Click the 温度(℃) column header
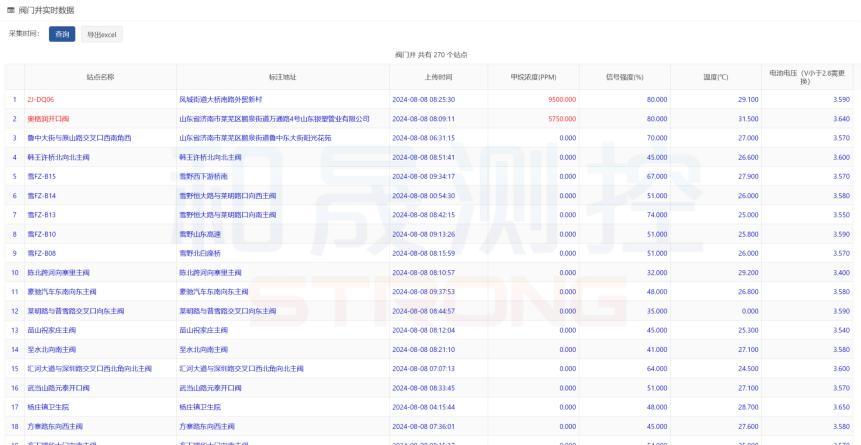This screenshot has width=861, height=445. tap(716, 77)
